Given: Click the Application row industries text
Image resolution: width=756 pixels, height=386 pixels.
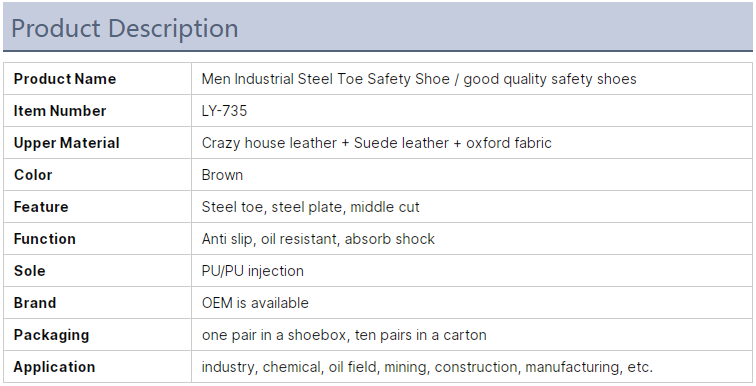Looking at the screenshot, I should pyautogui.click(x=427, y=367).
